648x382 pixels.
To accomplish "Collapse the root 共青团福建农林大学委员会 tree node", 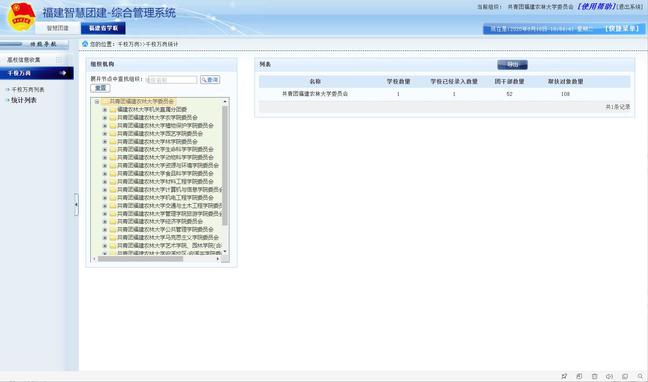I will 97,102.
